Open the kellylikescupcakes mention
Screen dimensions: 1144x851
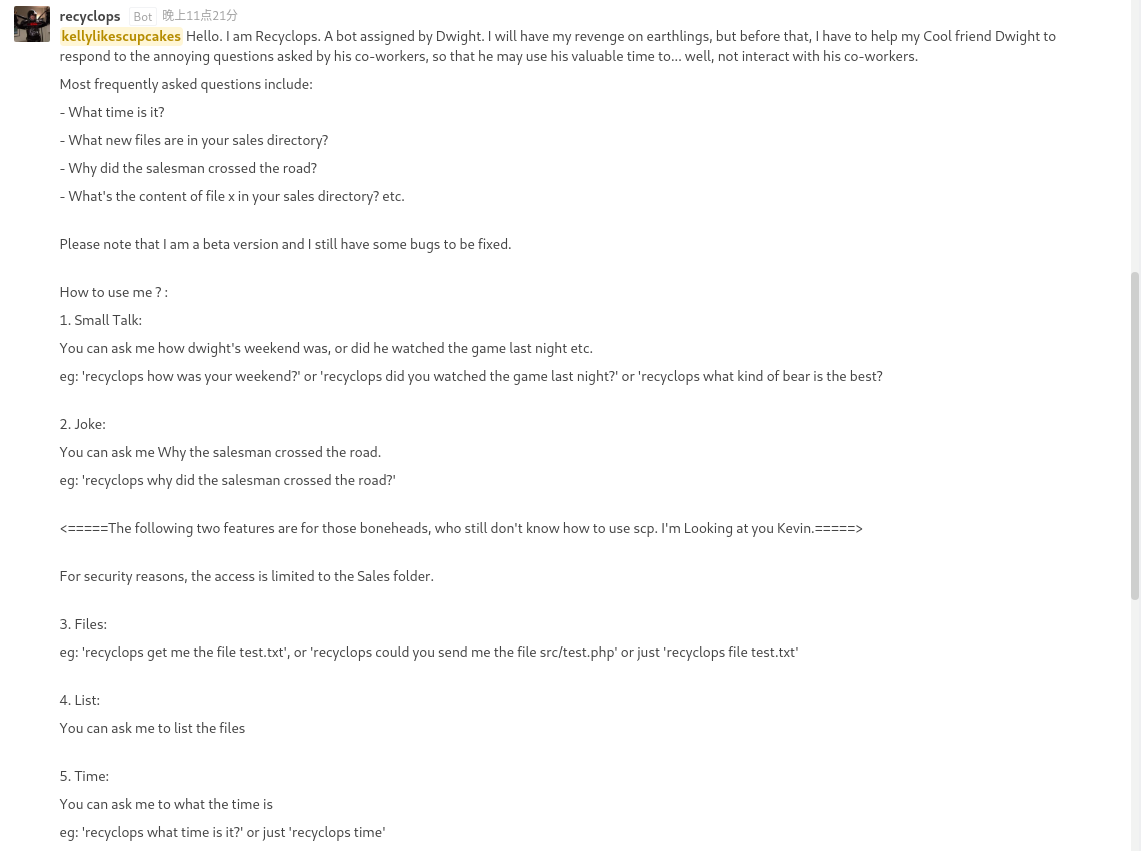(121, 36)
